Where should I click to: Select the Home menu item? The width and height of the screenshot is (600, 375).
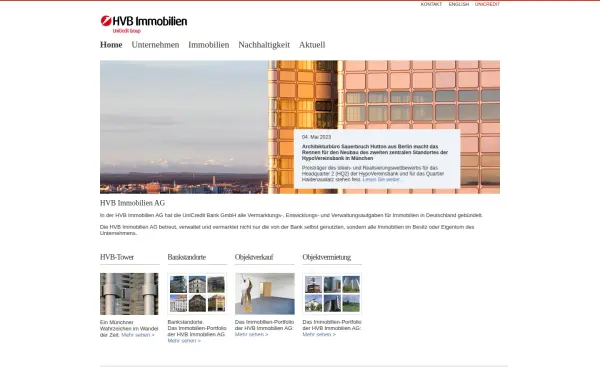pos(111,45)
